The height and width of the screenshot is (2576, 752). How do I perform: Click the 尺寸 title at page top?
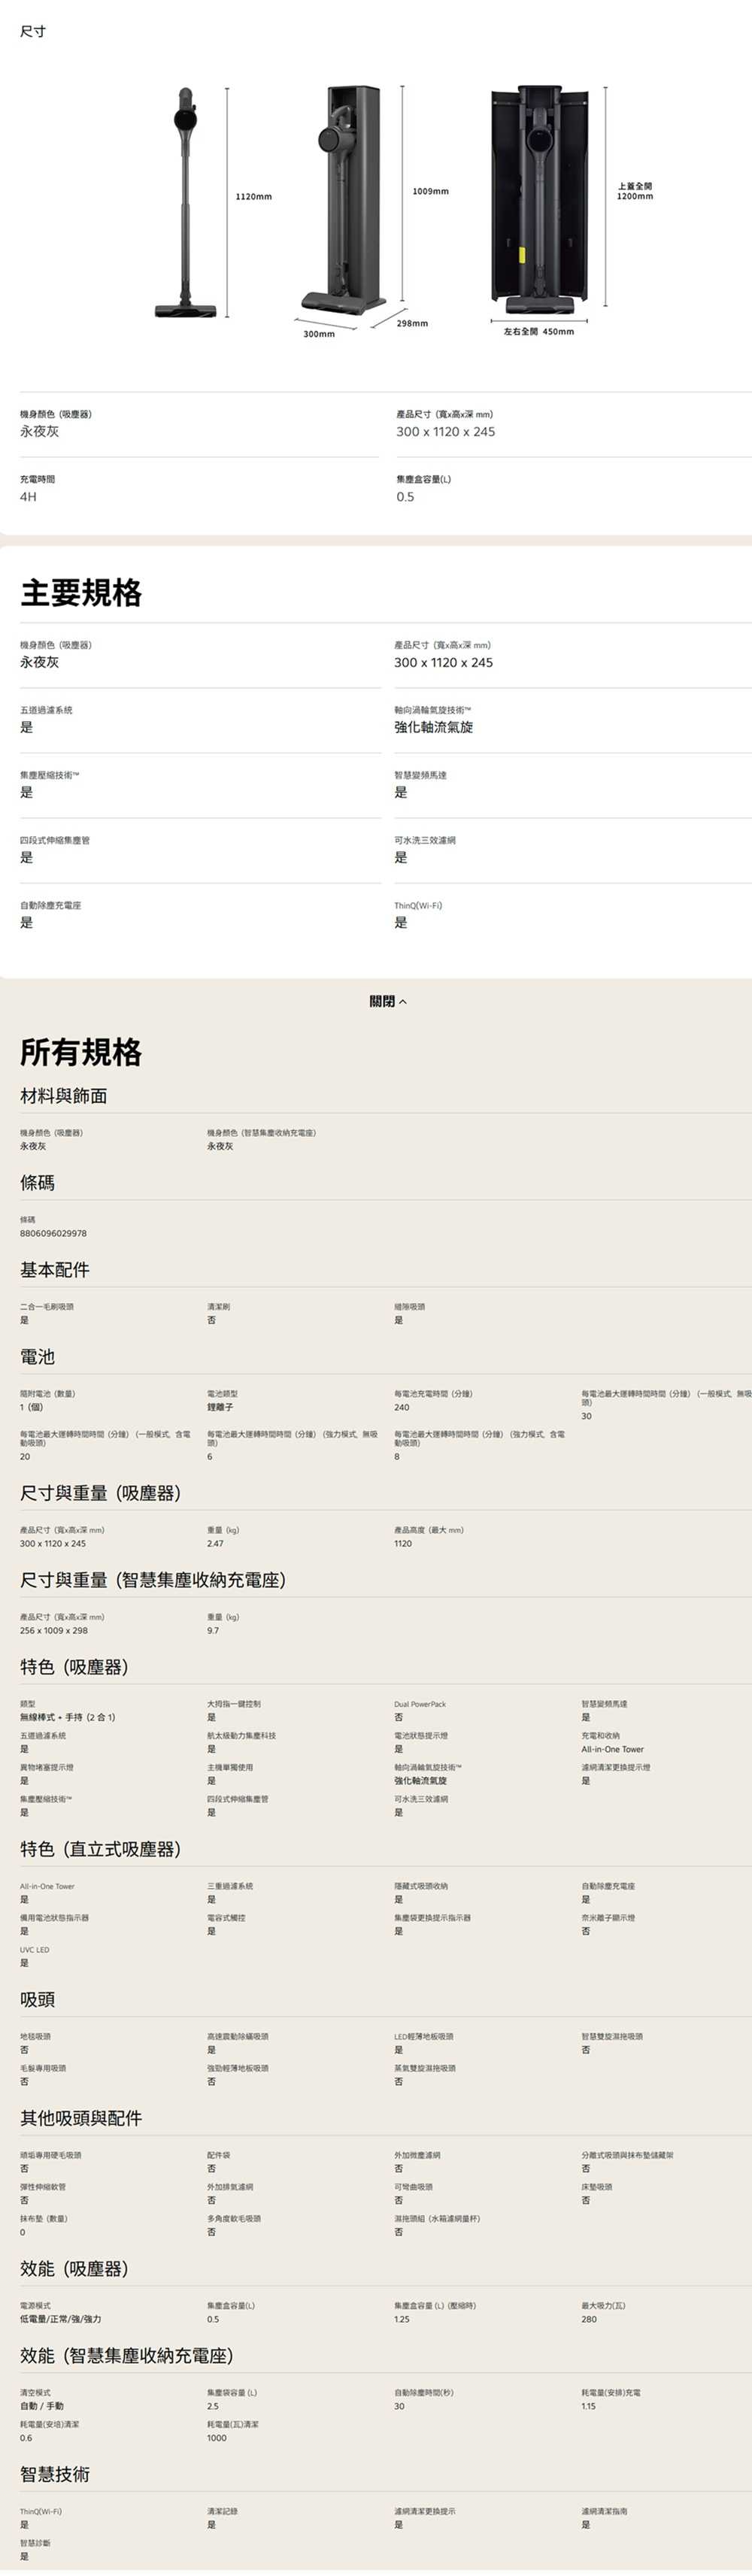pyautogui.click(x=33, y=32)
